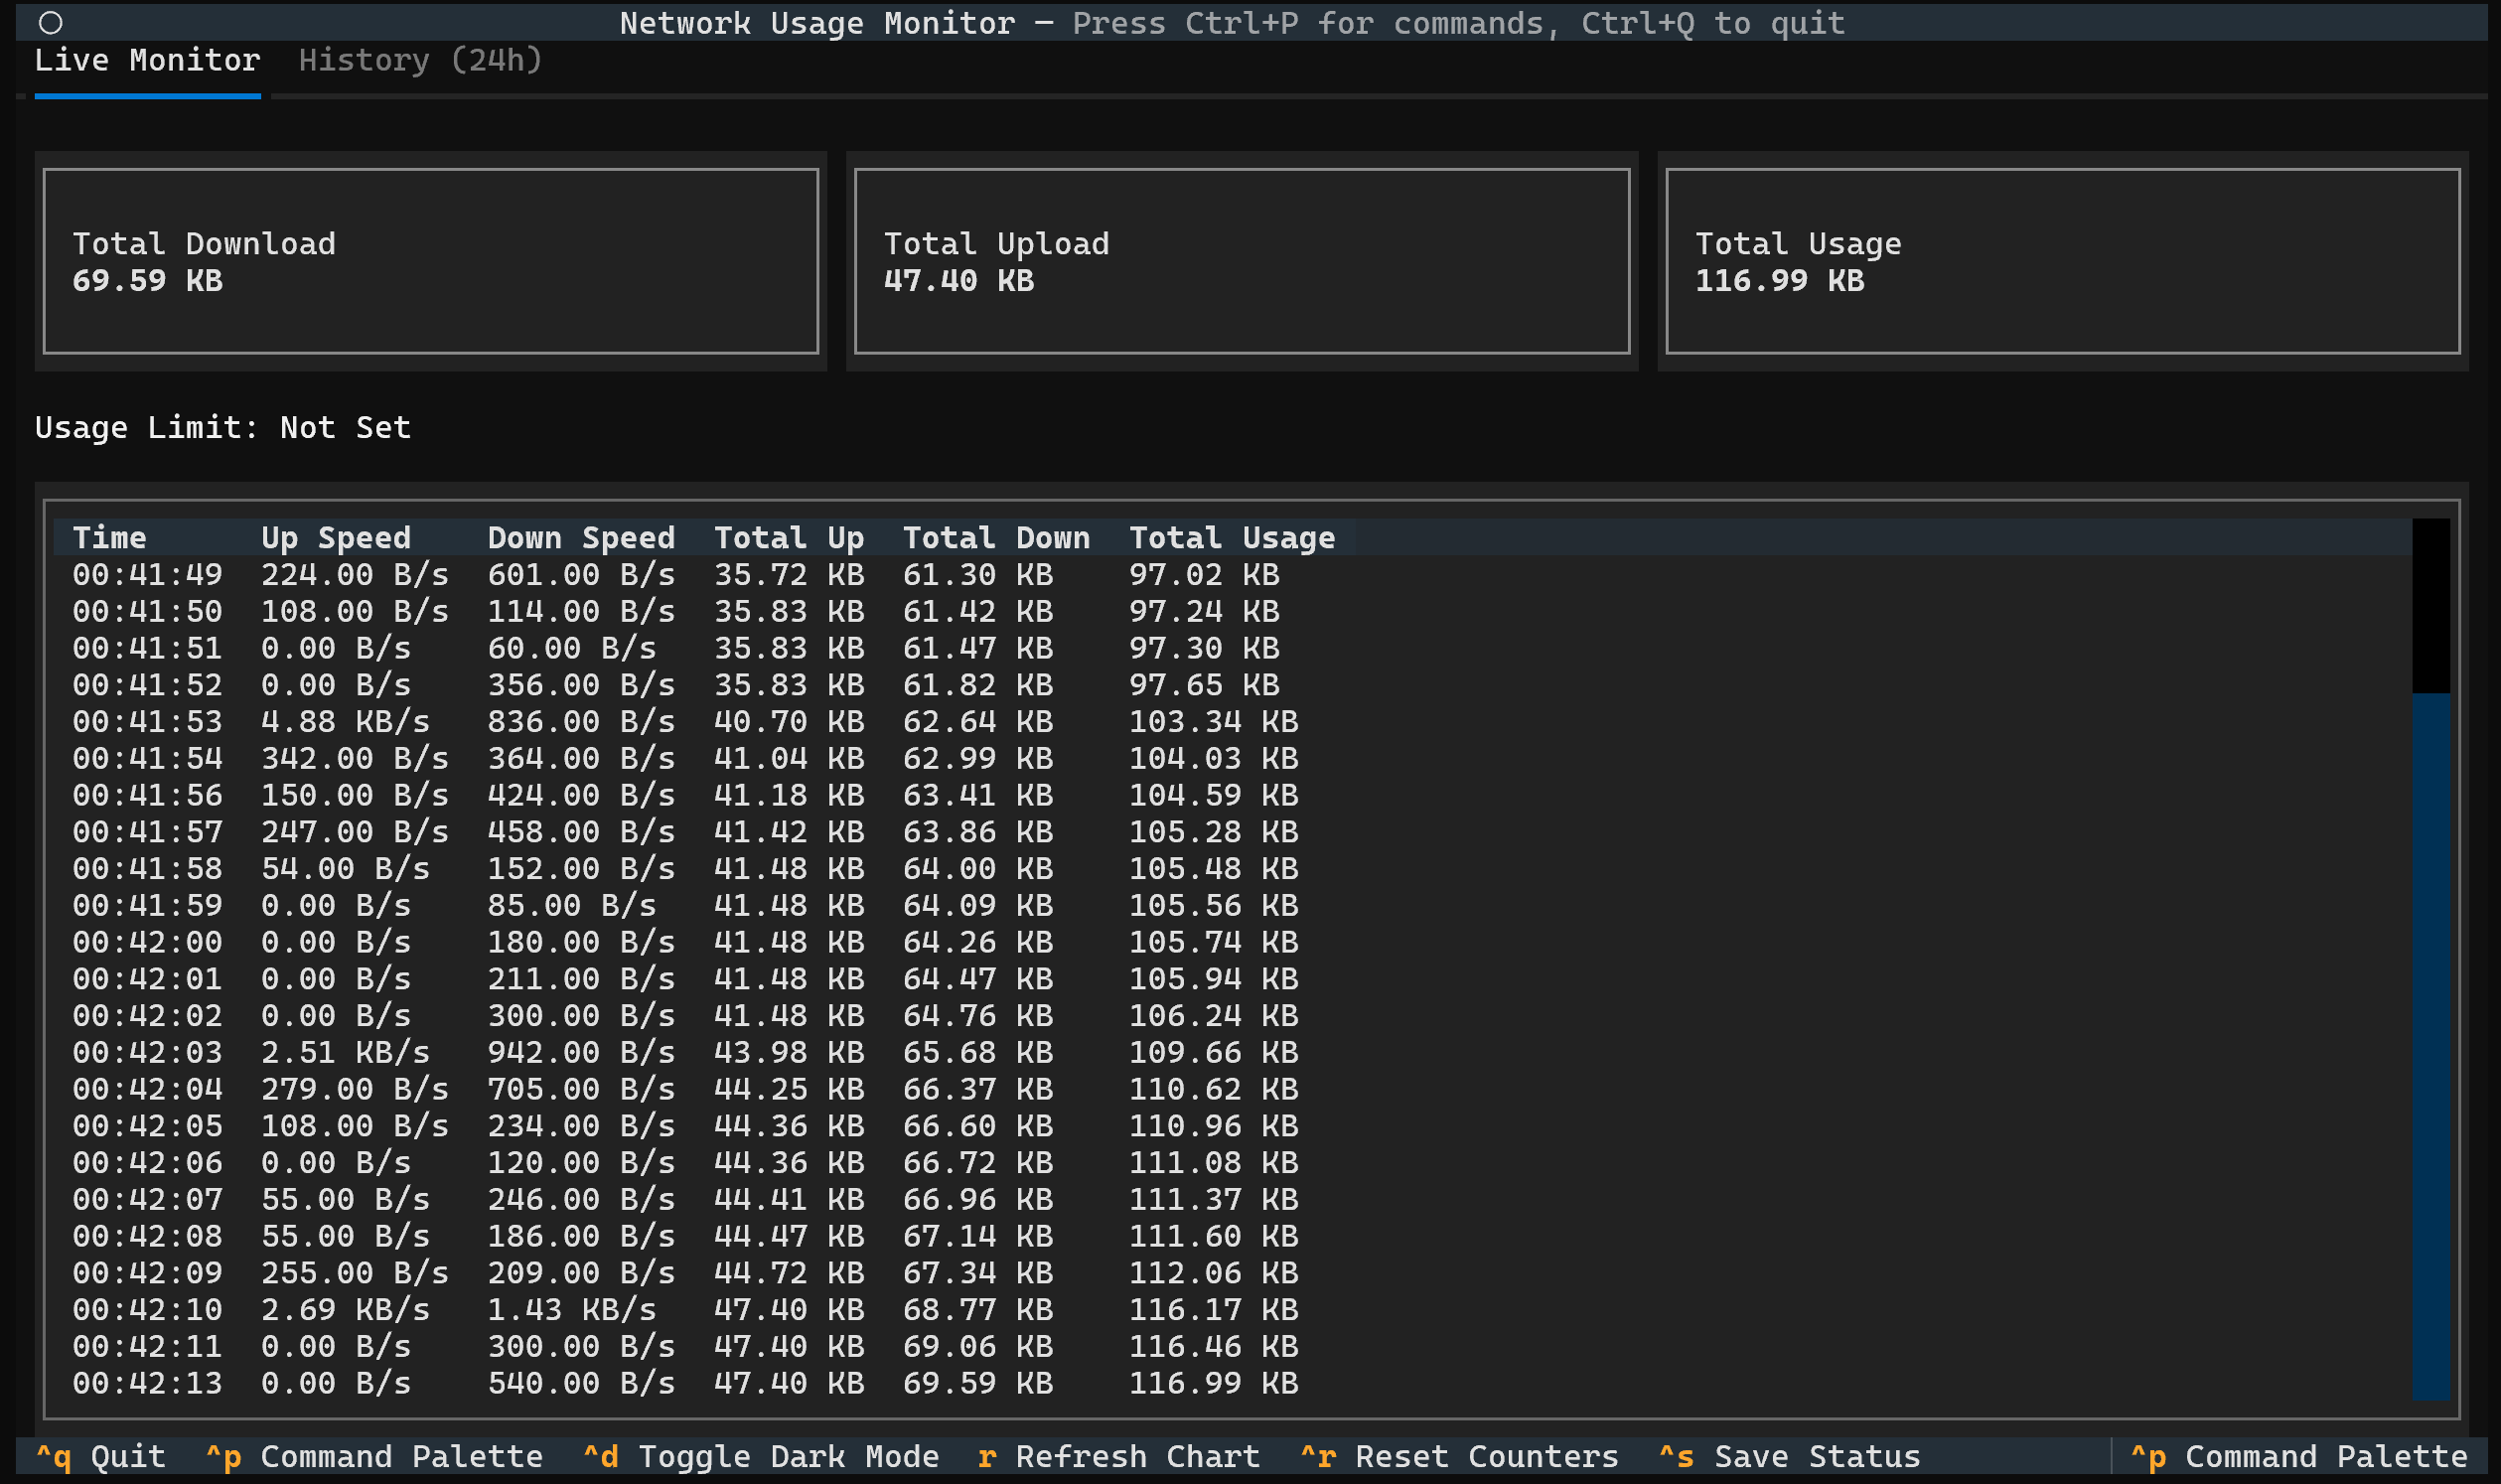
Task: Select the Live Monitor tab
Action: pos(146,60)
